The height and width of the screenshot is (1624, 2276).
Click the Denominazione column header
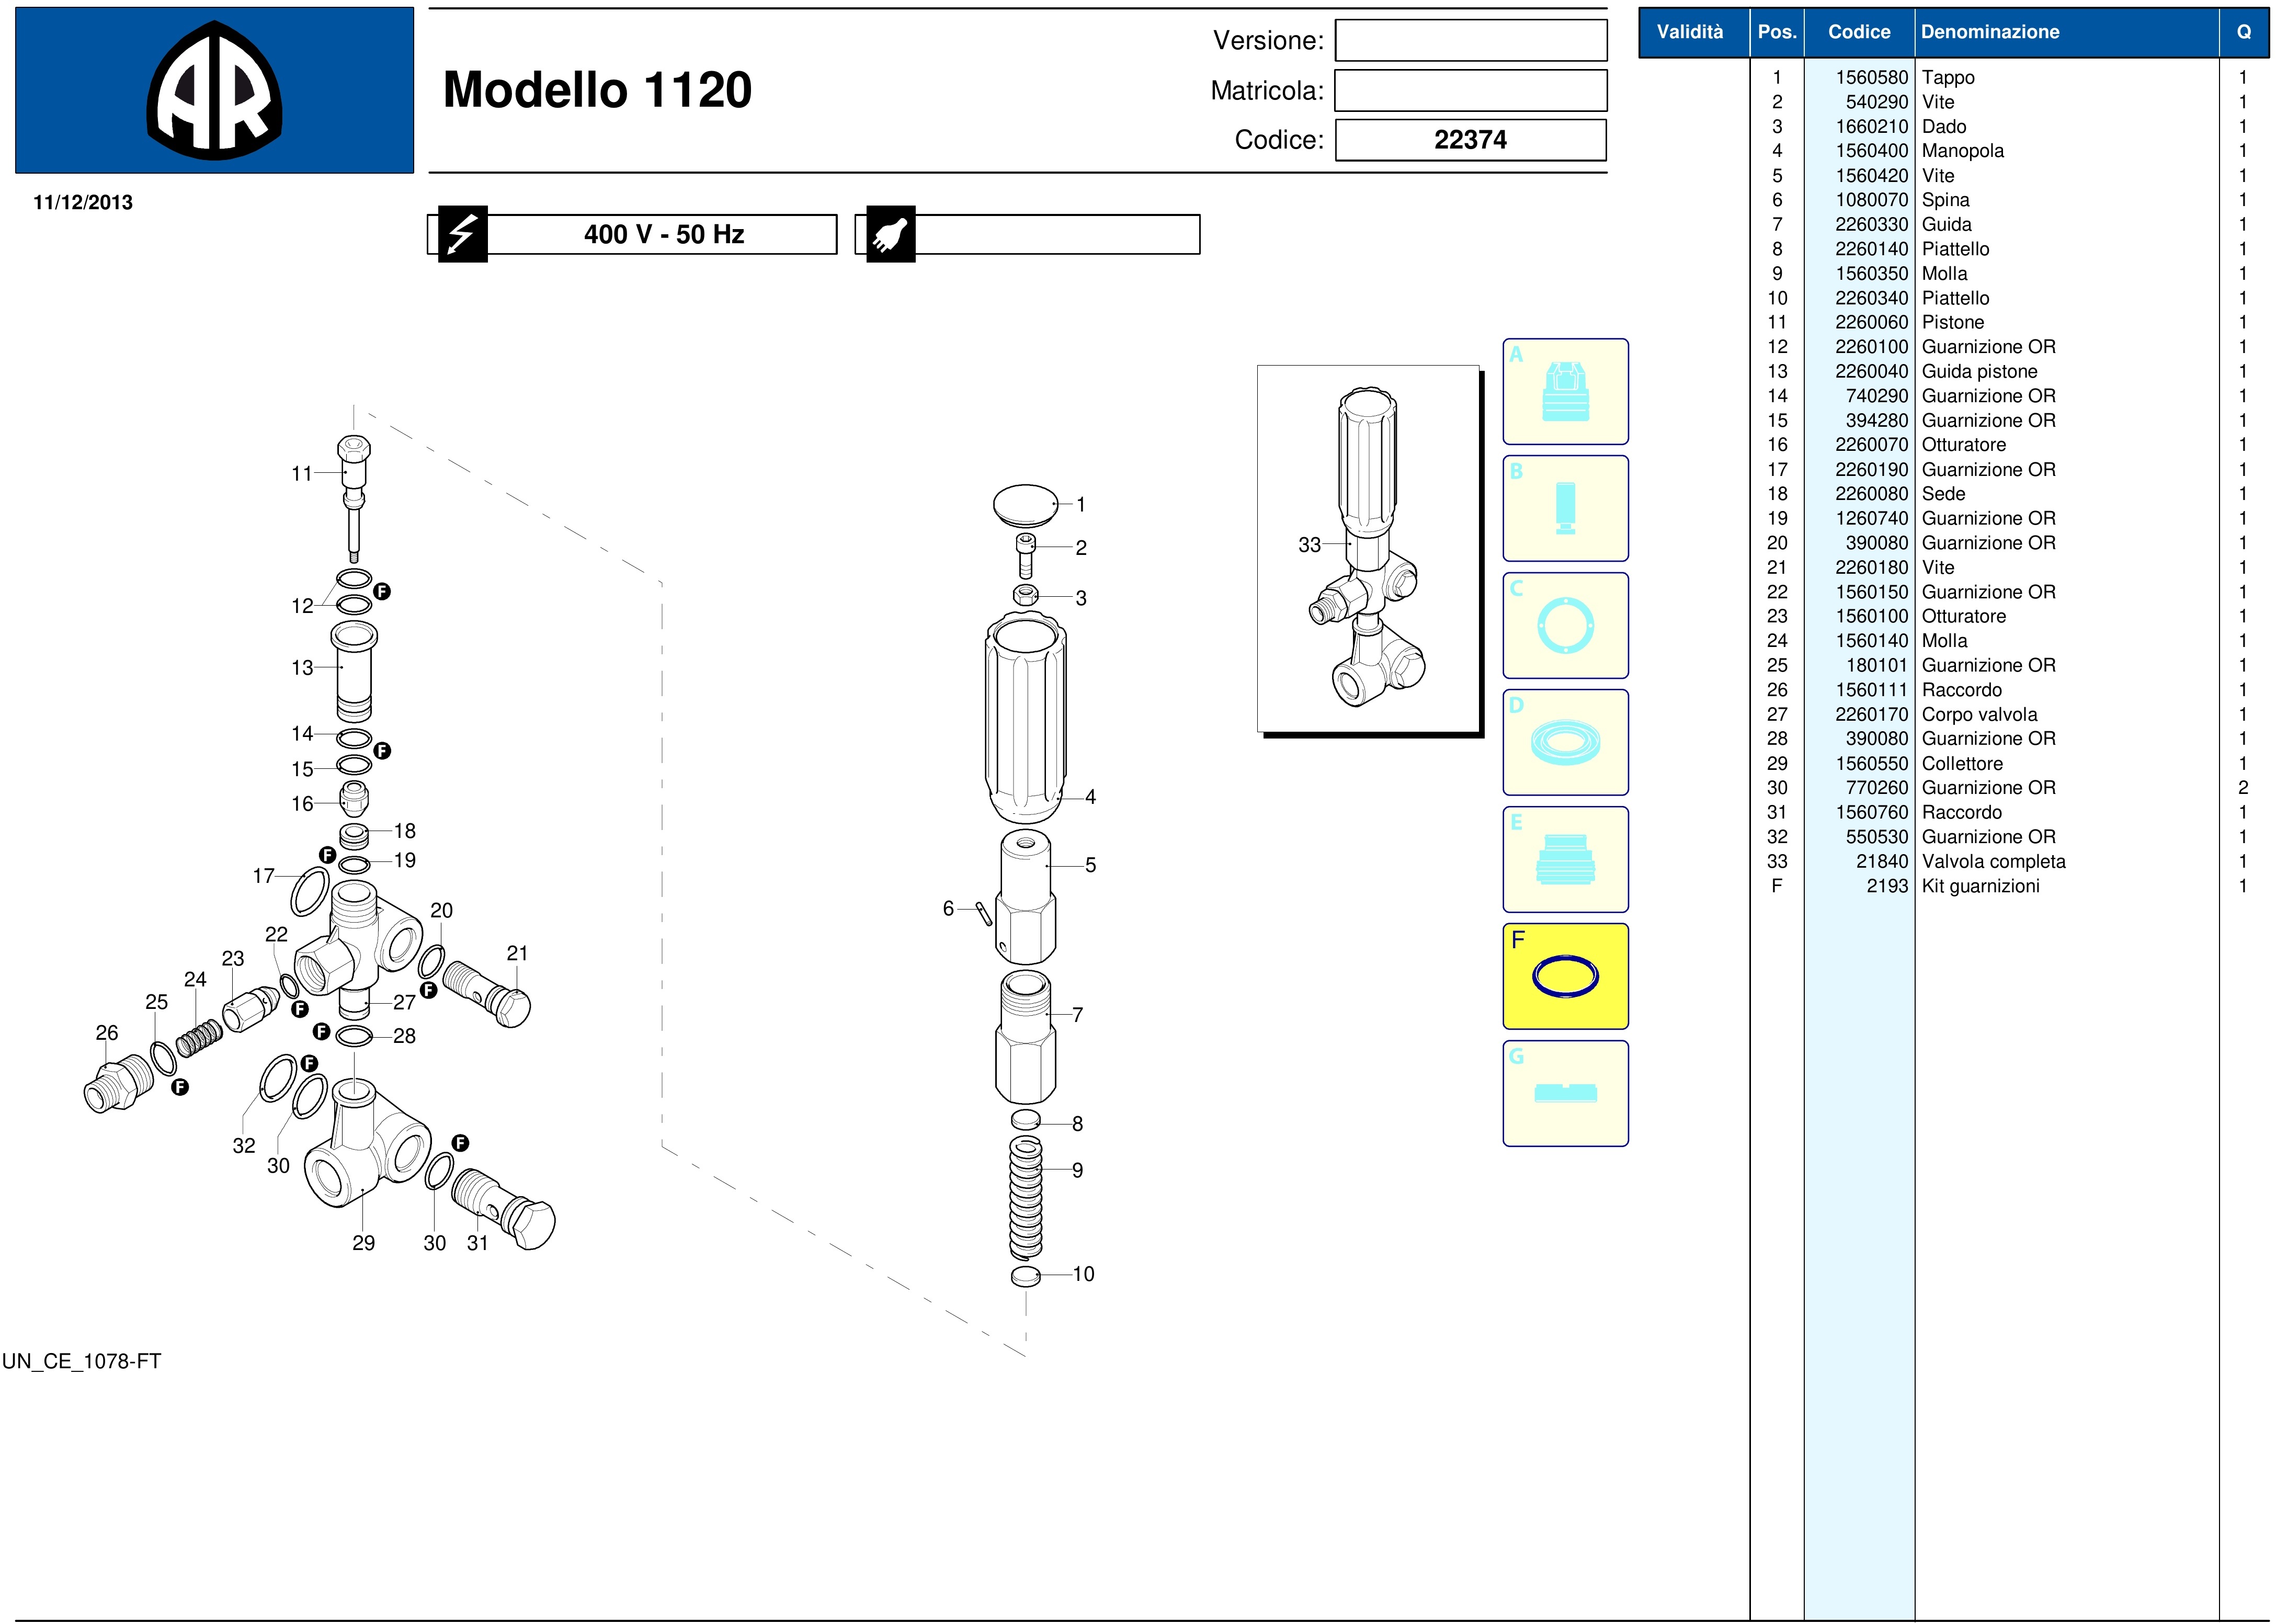(1990, 32)
